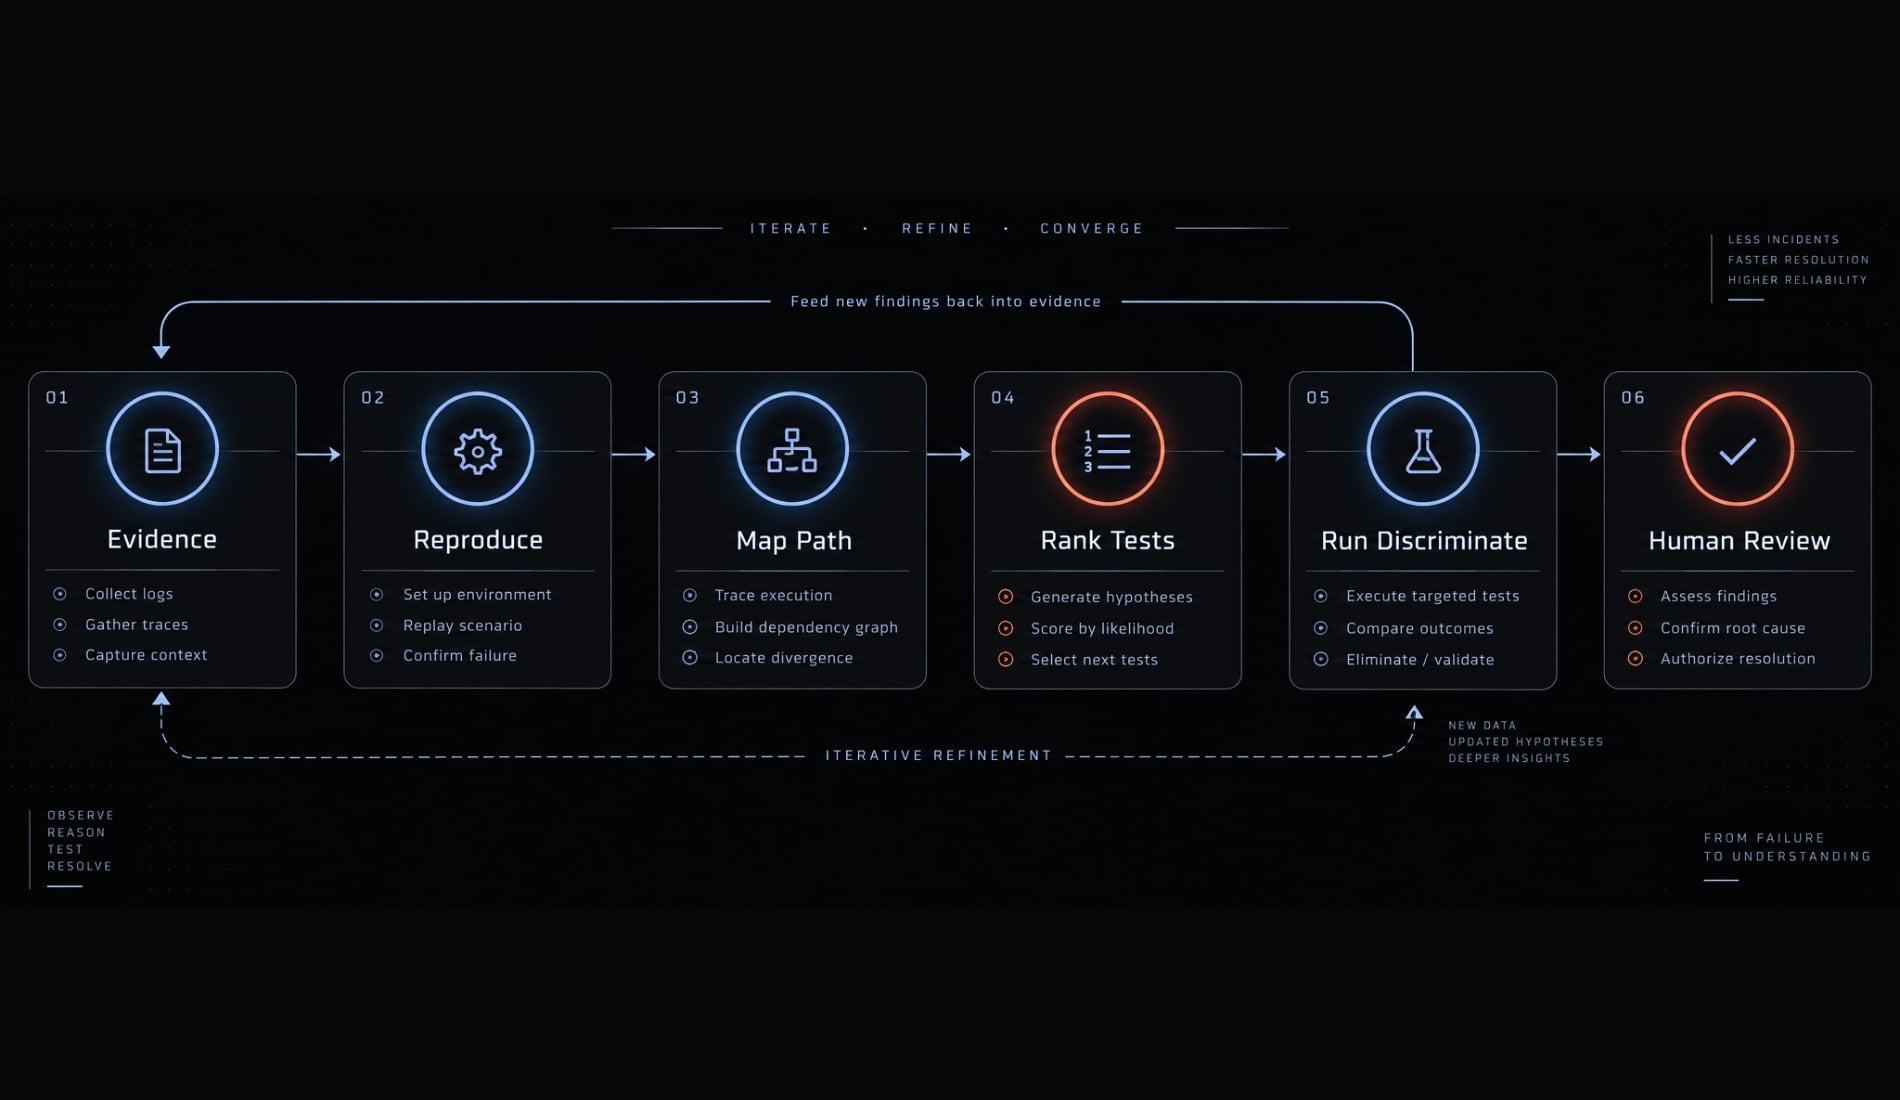This screenshot has width=1900, height=1100.
Task: Click the step number 04 label
Action: tap(1003, 397)
